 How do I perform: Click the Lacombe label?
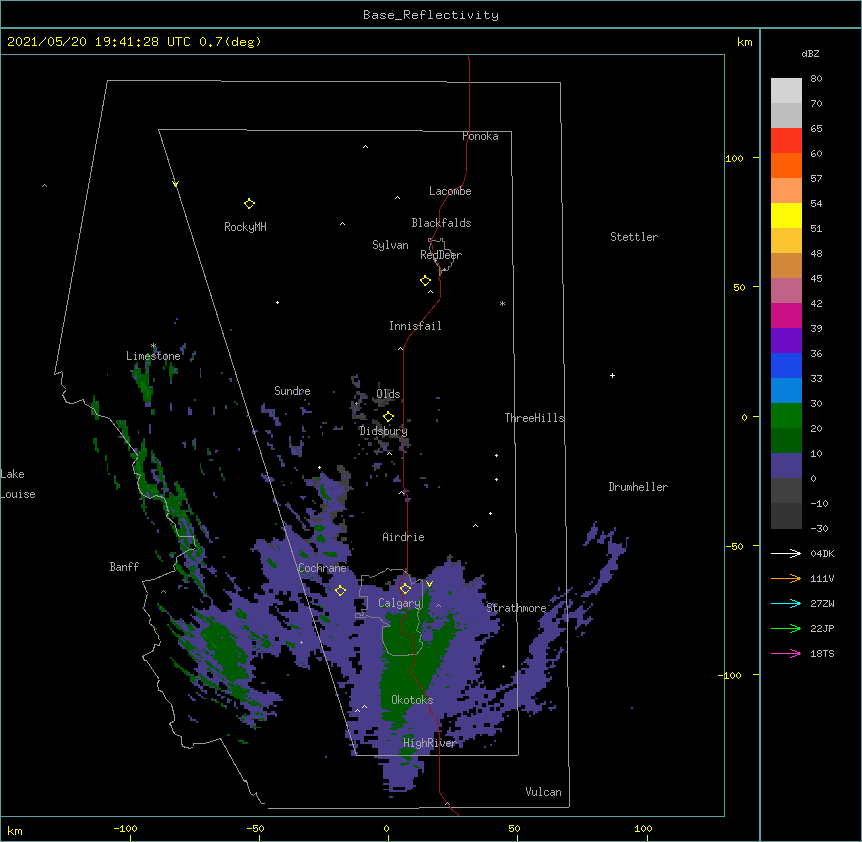coord(450,191)
